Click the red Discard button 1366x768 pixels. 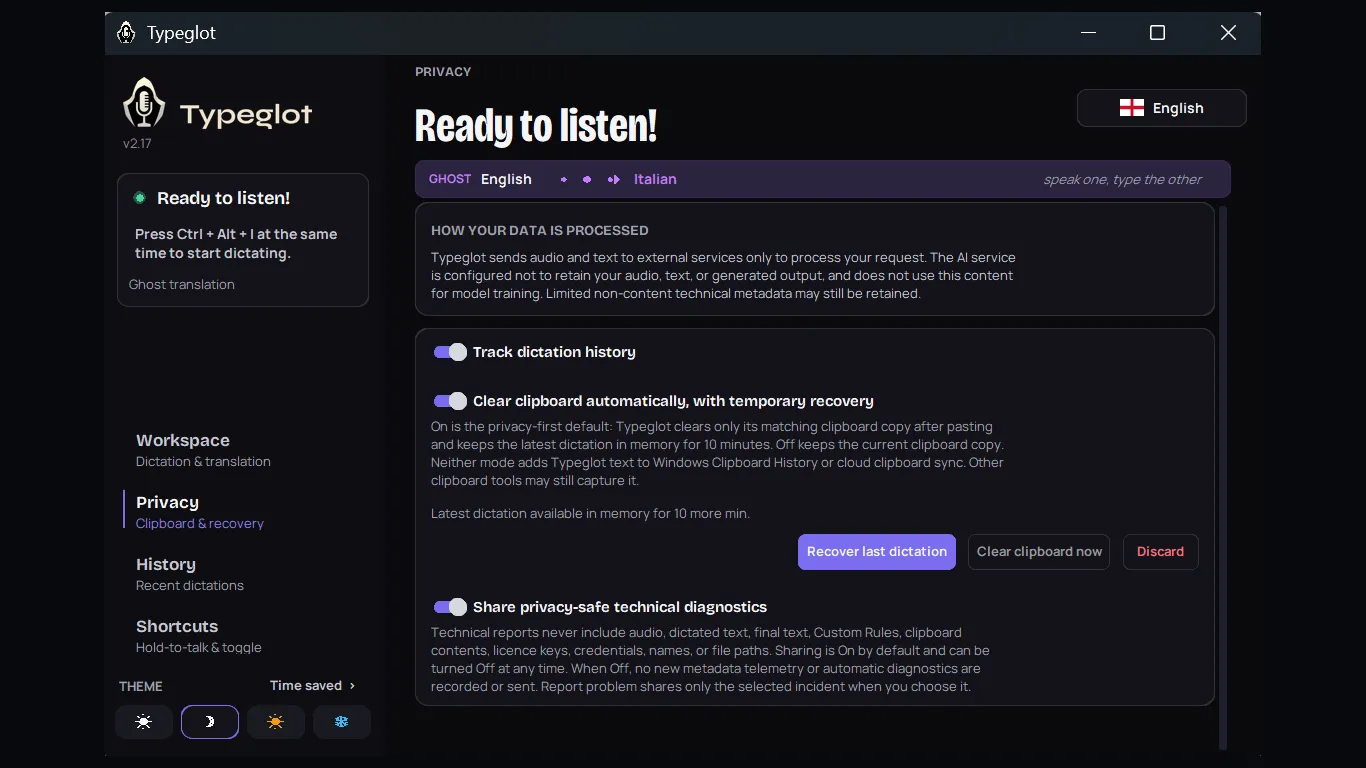1161,552
